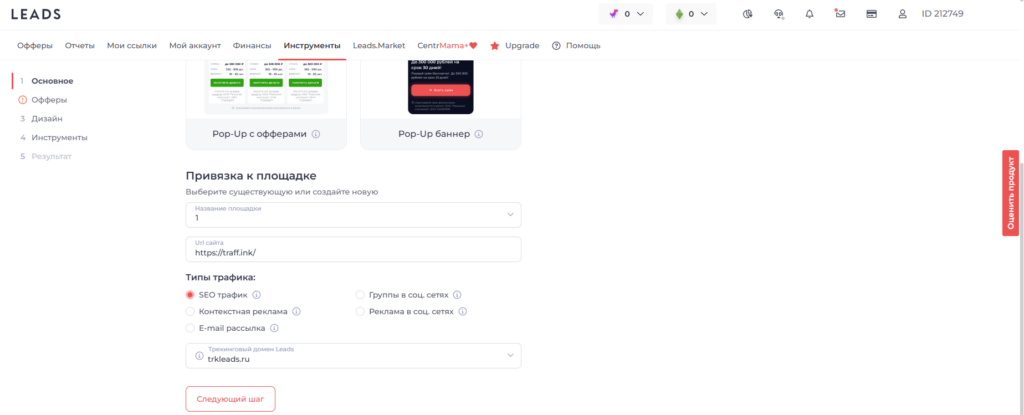Open the messages envelope icon
Image resolution: width=1024 pixels, height=415 pixels.
point(840,14)
